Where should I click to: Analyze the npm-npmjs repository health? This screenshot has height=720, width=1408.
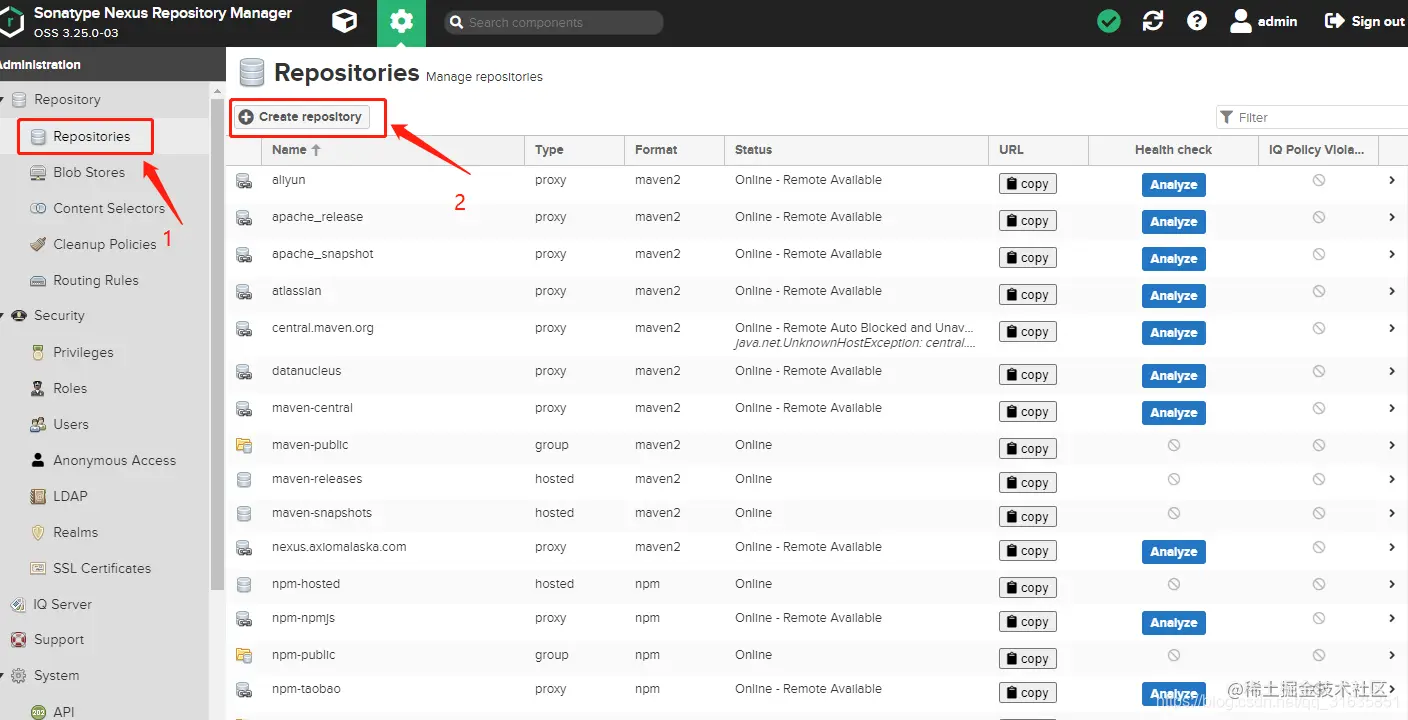pos(1174,623)
